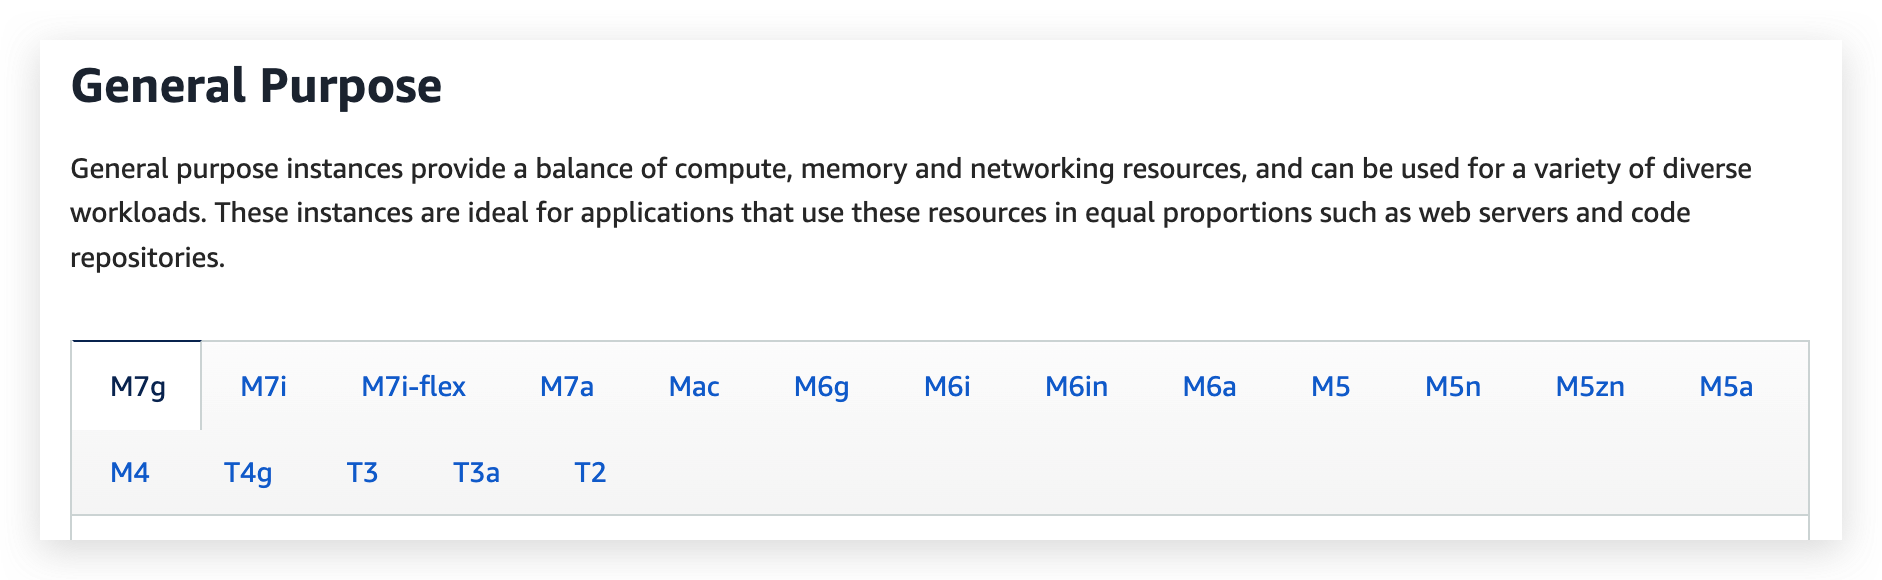The height and width of the screenshot is (580, 1882).
Task: Switch to the T4g tab
Action: tap(248, 473)
